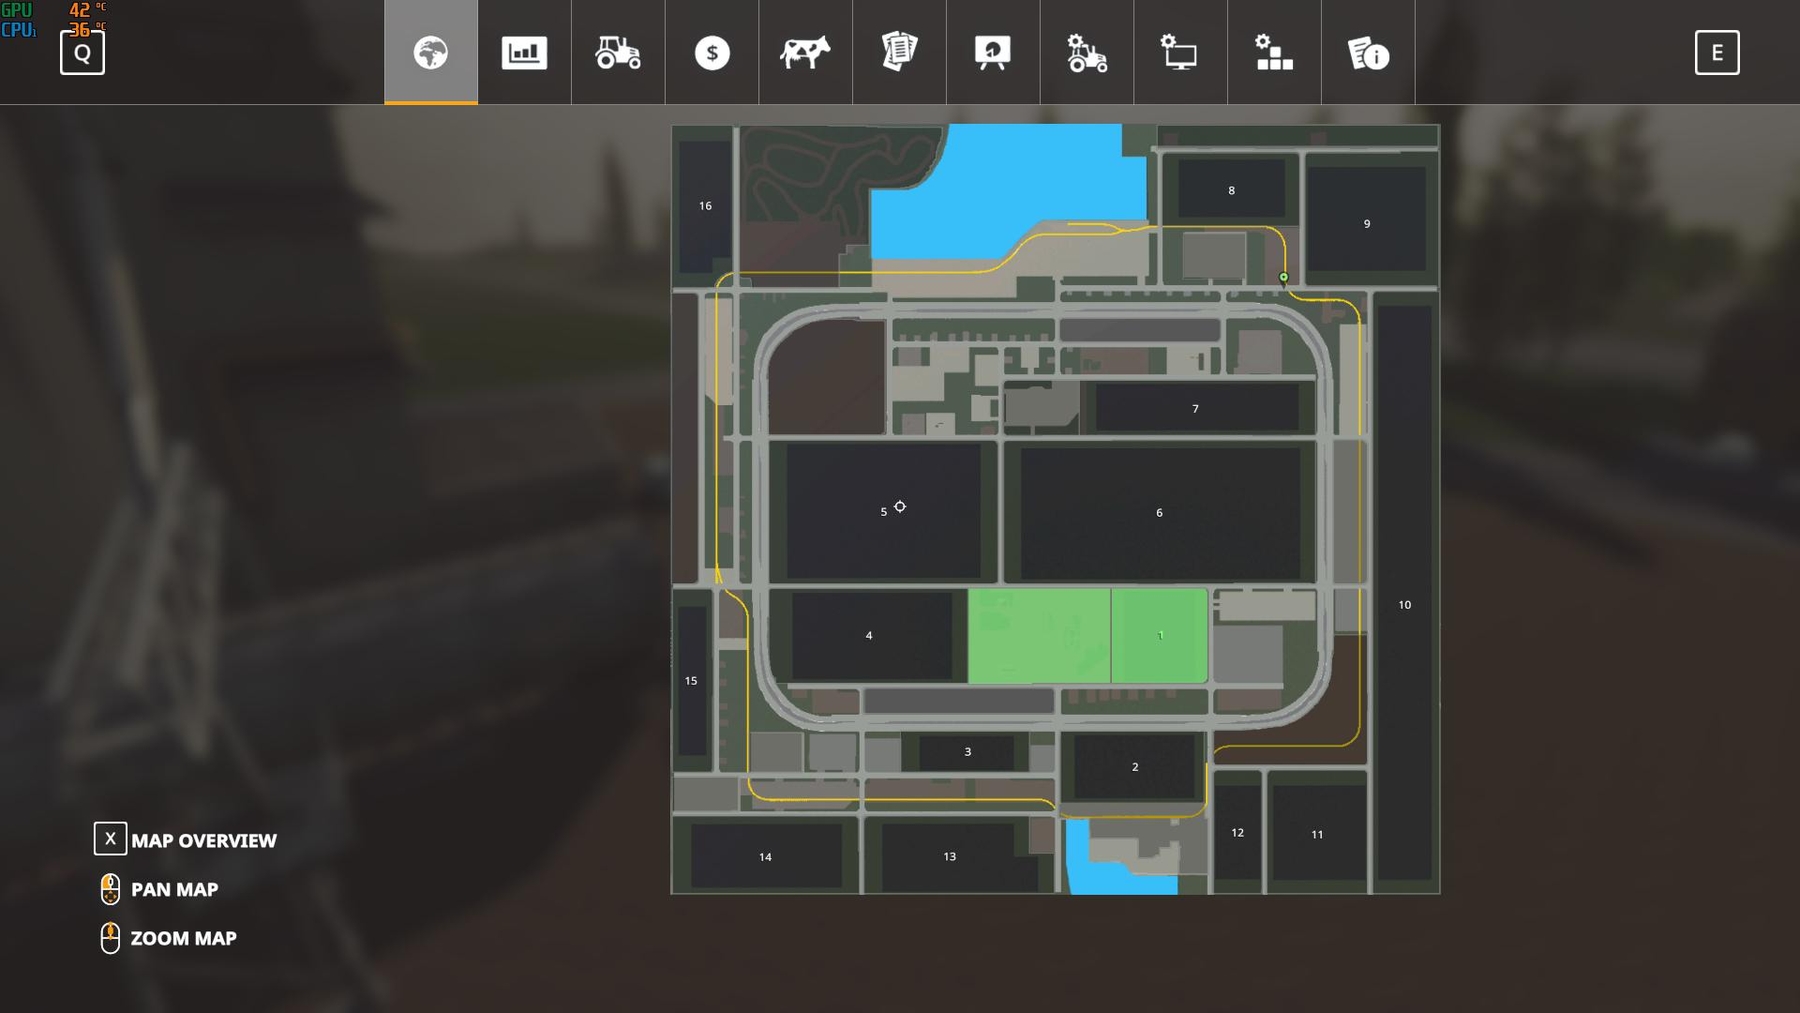Open the tutorial presentation board icon
Screen dimensions: 1800x1013
pyautogui.click(x=993, y=52)
